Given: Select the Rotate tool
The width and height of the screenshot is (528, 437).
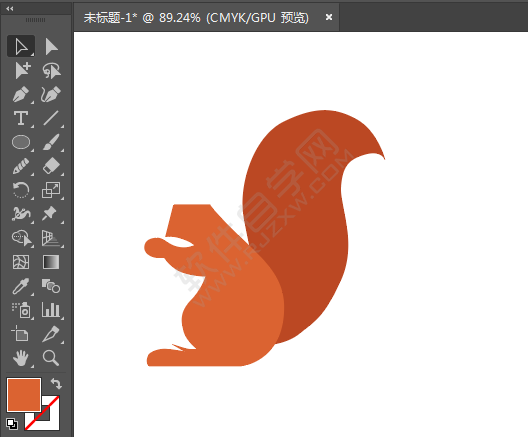Looking at the screenshot, I should coord(21,190).
